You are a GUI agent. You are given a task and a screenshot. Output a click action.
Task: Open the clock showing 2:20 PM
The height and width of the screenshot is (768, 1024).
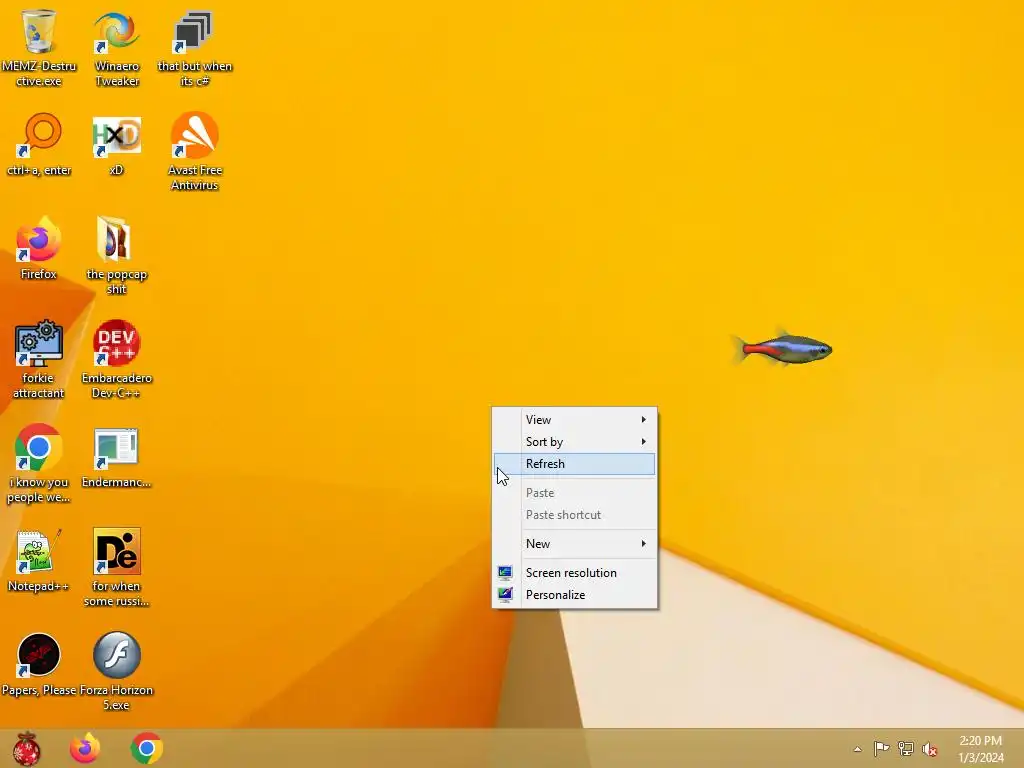[x=980, y=749]
